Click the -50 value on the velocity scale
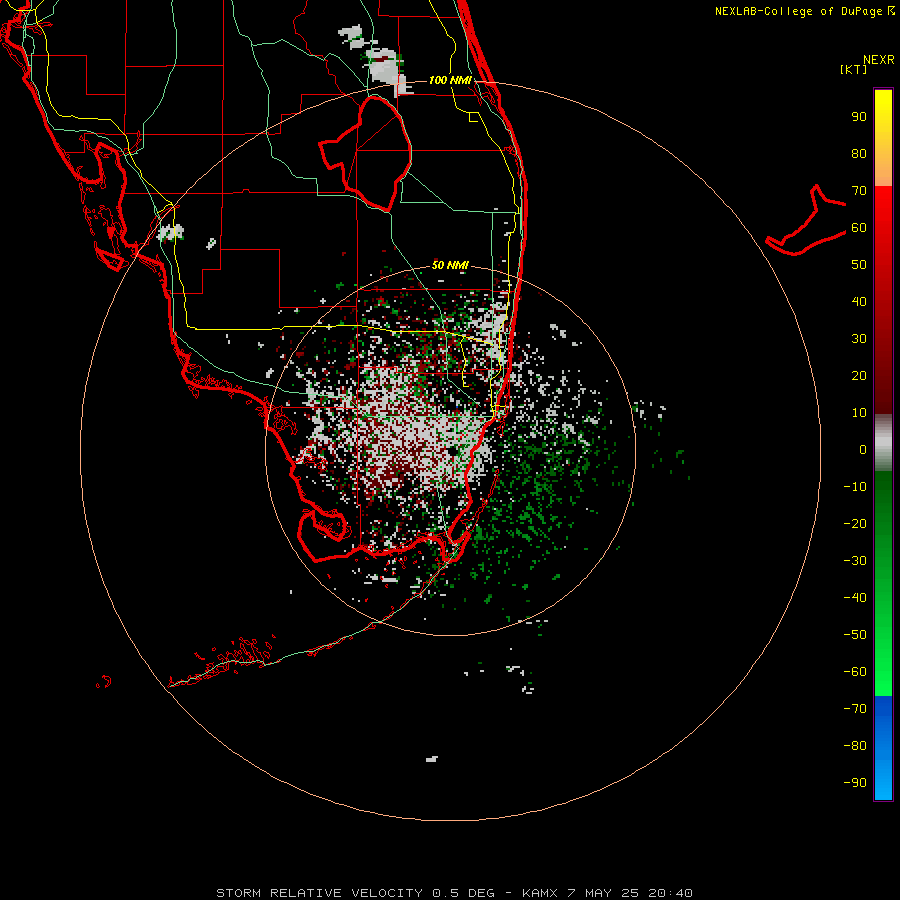Screen dimensions: 900x900 [855, 635]
